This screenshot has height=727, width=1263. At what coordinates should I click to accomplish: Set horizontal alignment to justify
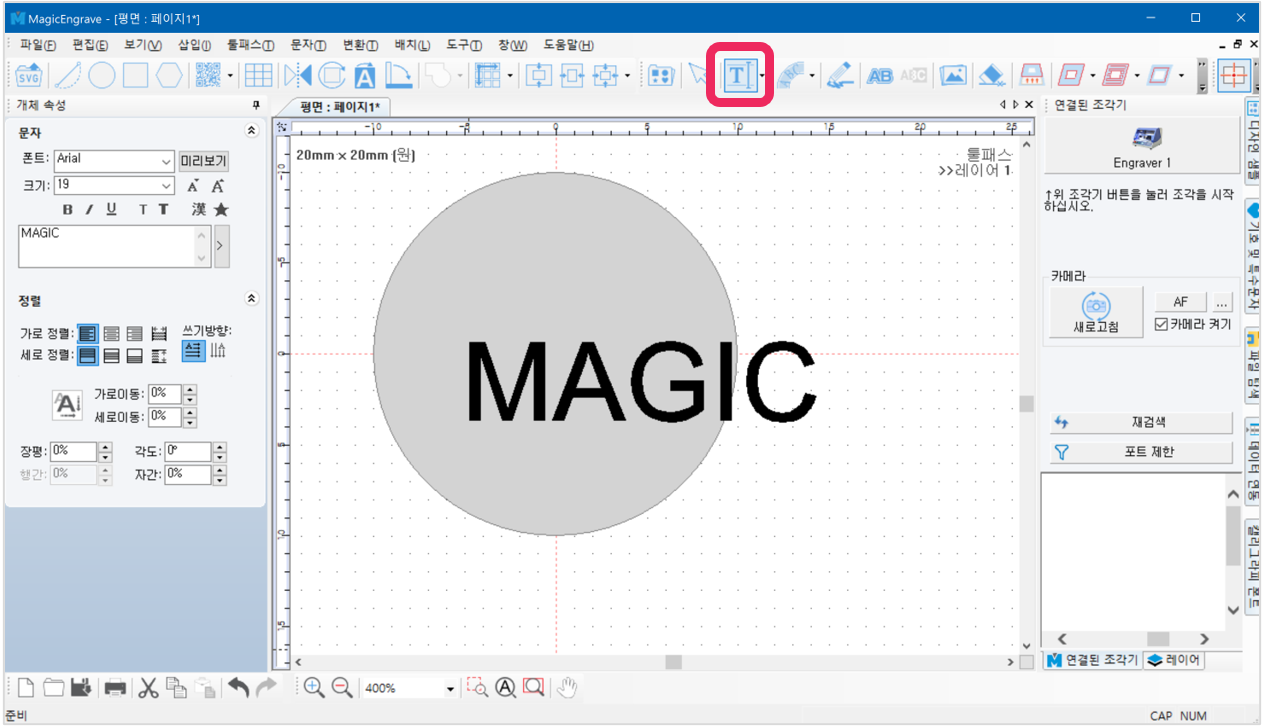point(159,333)
